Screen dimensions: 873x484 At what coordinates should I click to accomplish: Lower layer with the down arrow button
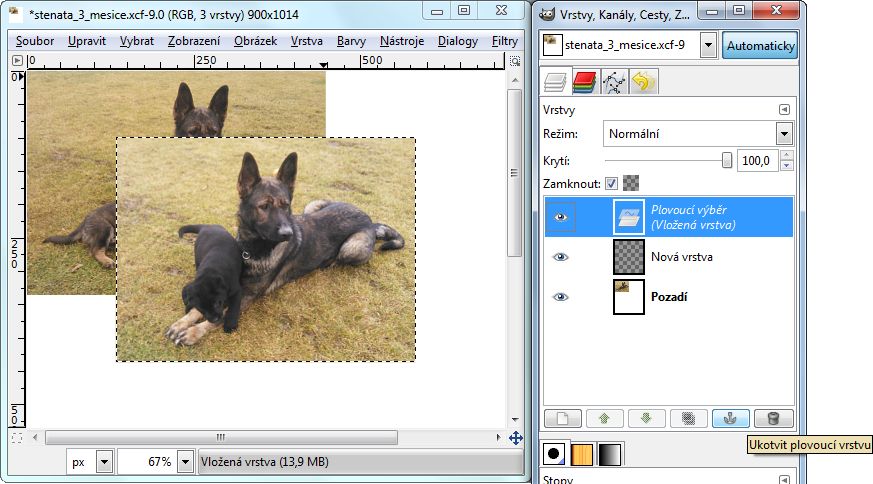pyautogui.click(x=646, y=418)
